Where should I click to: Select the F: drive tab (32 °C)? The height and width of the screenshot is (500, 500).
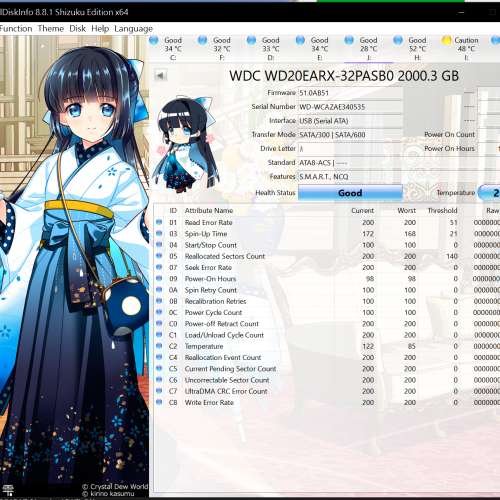pos(222,49)
